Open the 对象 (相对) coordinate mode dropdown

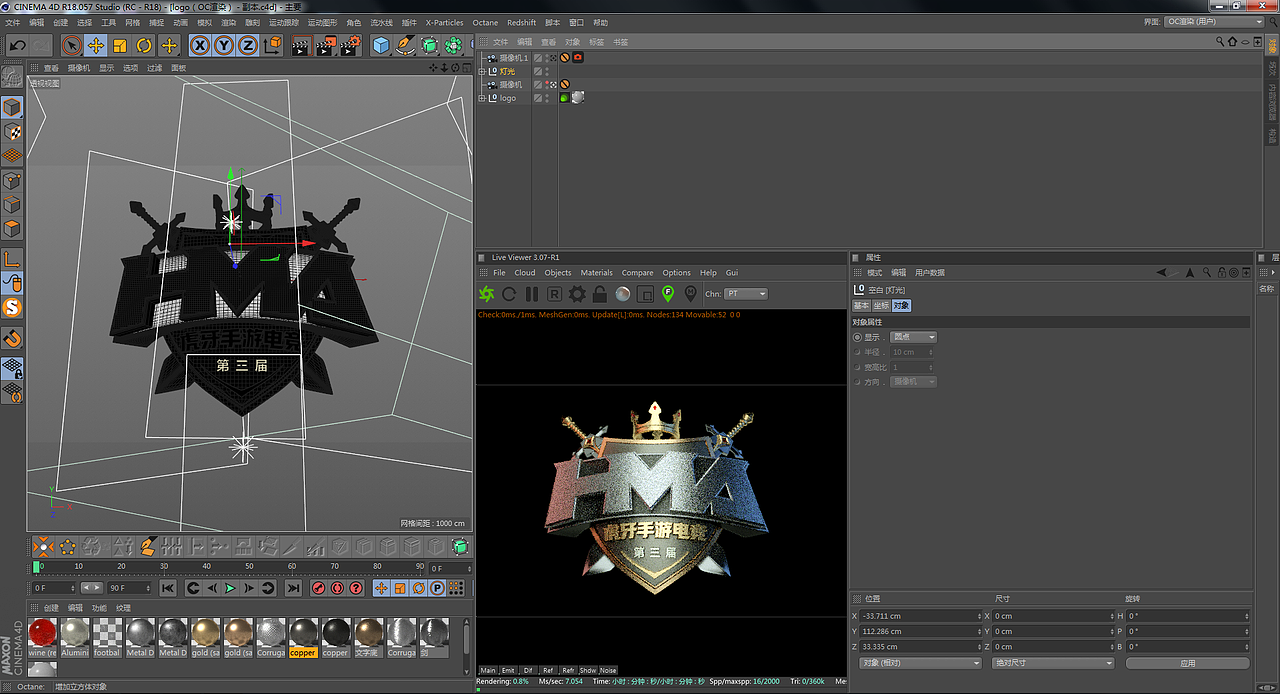[921, 663]
